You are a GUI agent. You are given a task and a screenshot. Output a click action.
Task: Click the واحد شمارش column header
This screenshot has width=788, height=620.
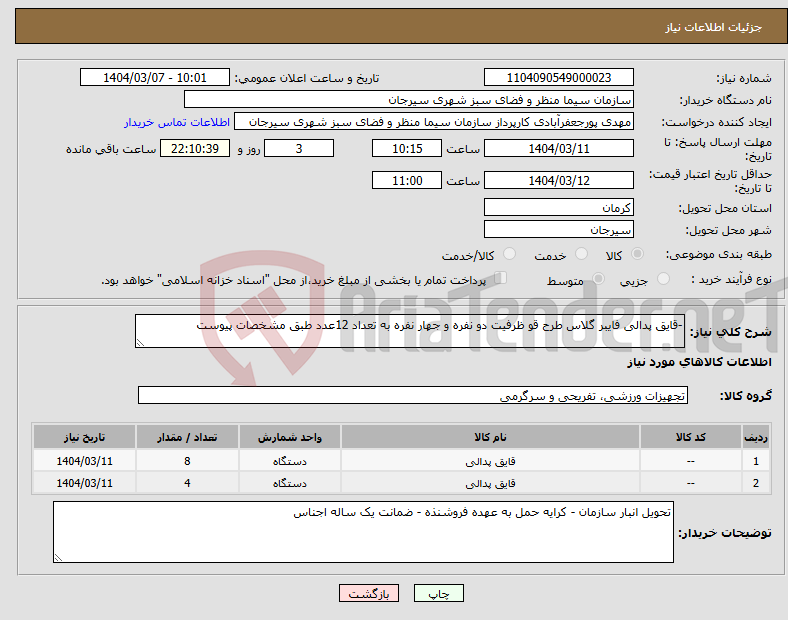tap(289, 437)
